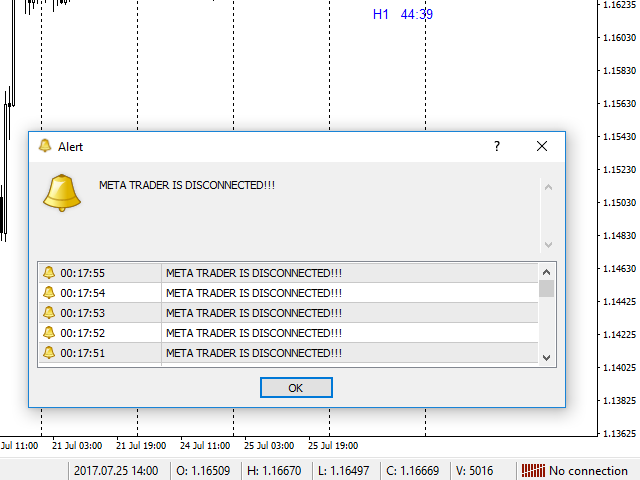Click the No connection status indicator
The height and width of the screenshot is (480, 640).
pos(587,471)
